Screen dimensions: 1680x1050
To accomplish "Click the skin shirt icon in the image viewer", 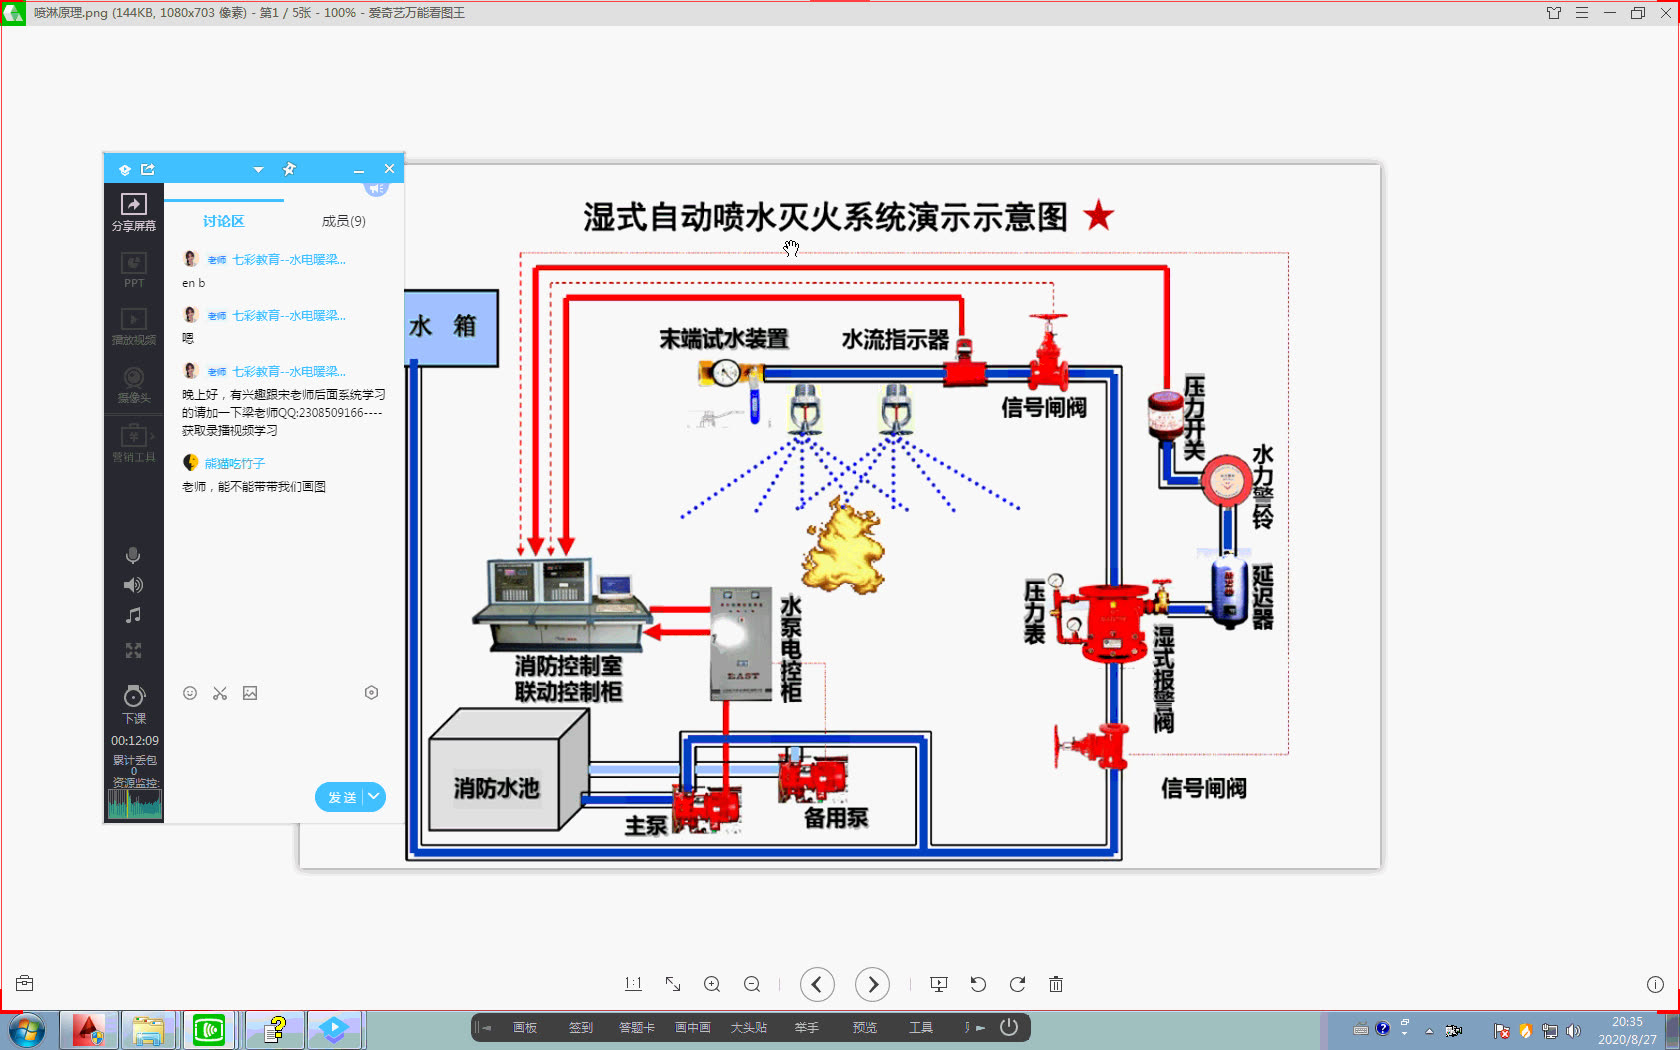I will click(x=1554, y=13).
